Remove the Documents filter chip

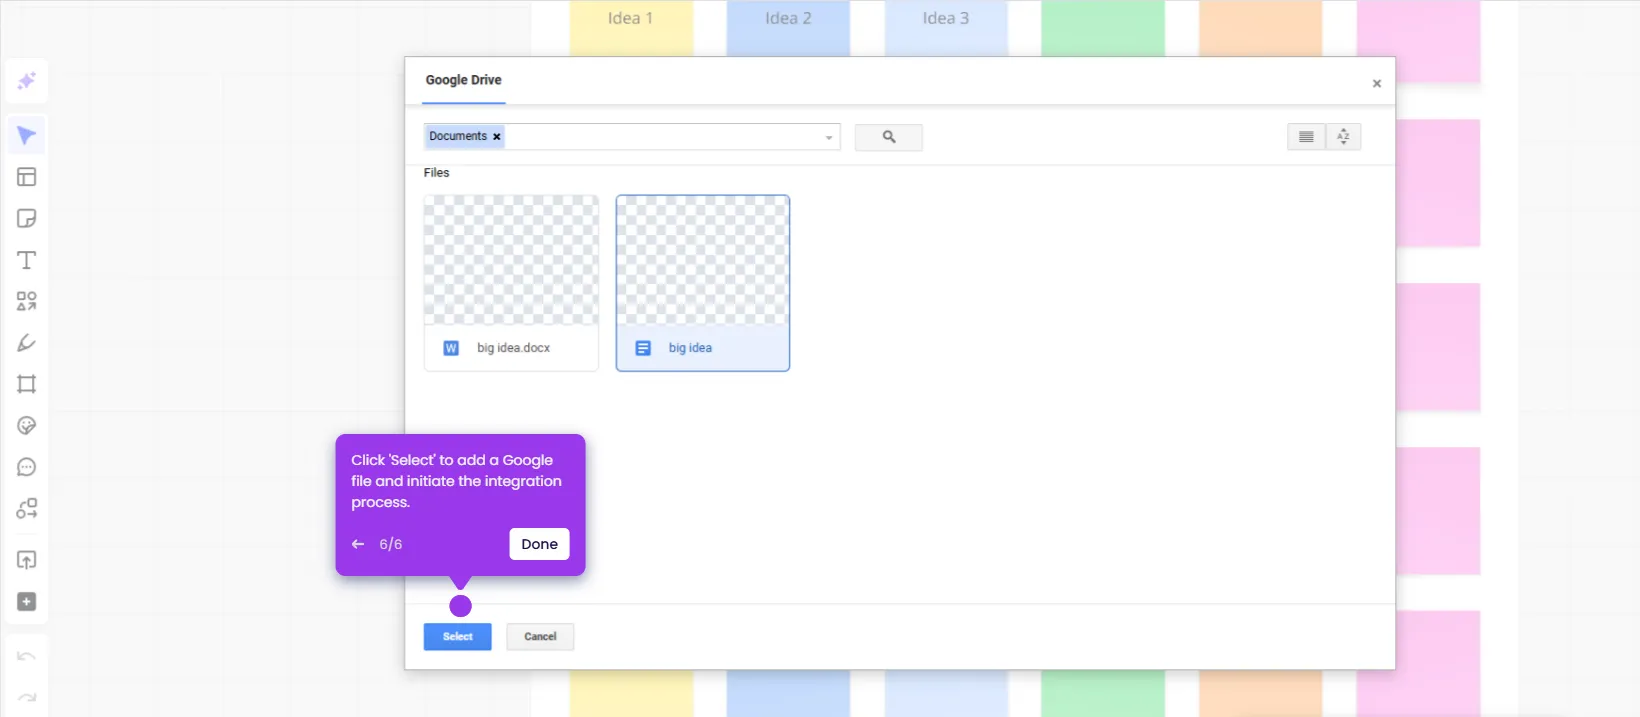click(497, 137)
